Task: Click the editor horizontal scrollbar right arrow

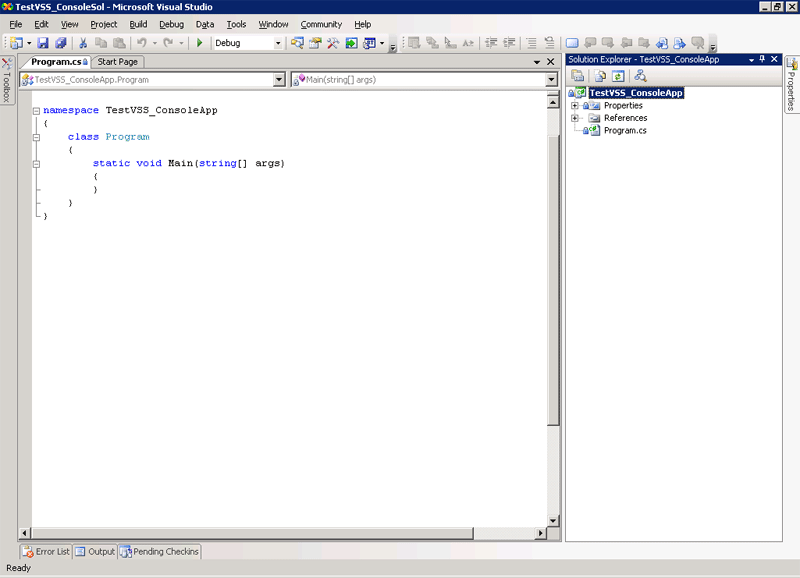Action: (540, 533)
